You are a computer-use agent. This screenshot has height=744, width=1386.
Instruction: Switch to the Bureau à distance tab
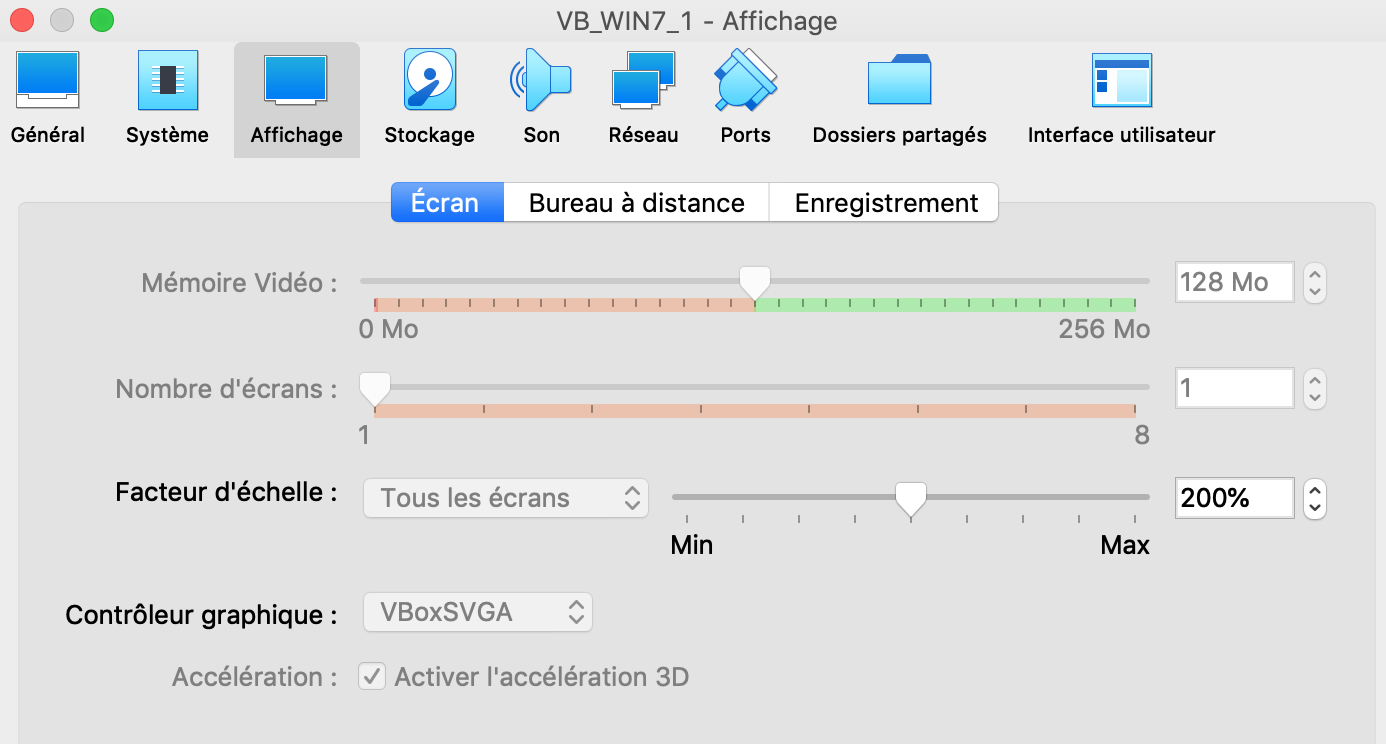click(636, 203)
